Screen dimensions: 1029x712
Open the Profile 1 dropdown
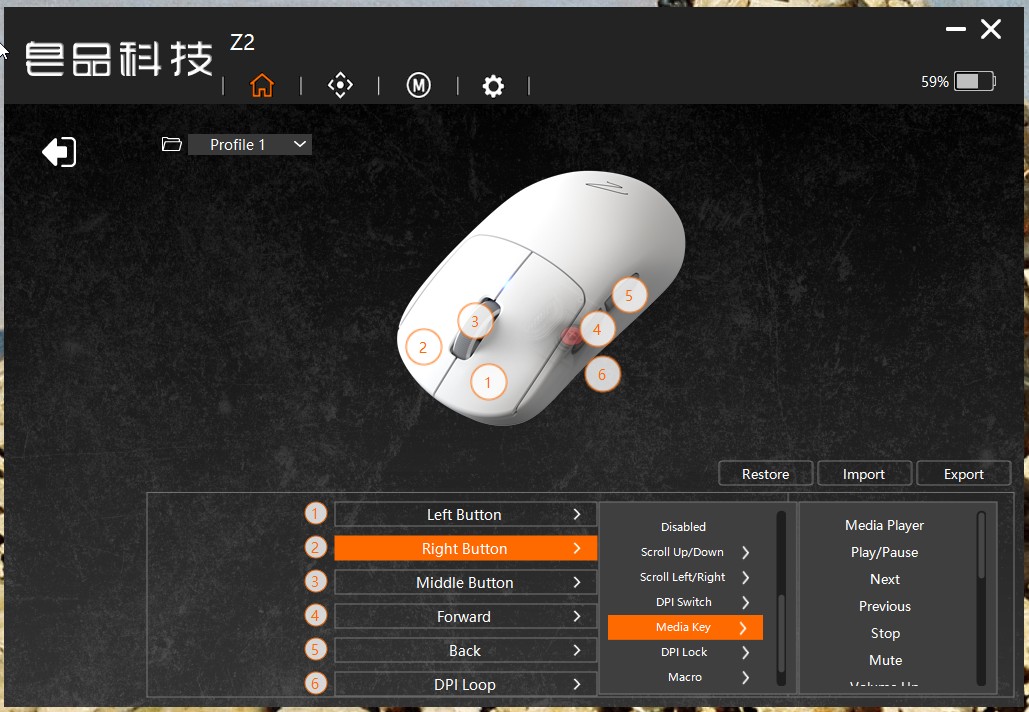click(x=250, y=144)
